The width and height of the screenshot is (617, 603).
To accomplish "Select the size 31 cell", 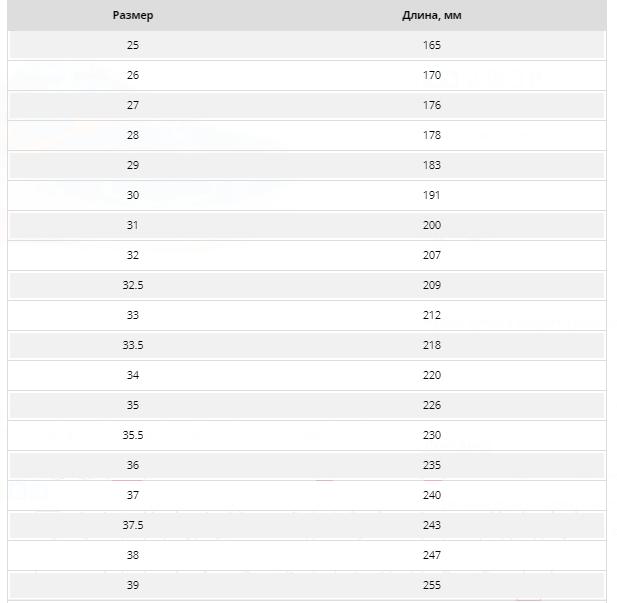I will click(133, 225).
